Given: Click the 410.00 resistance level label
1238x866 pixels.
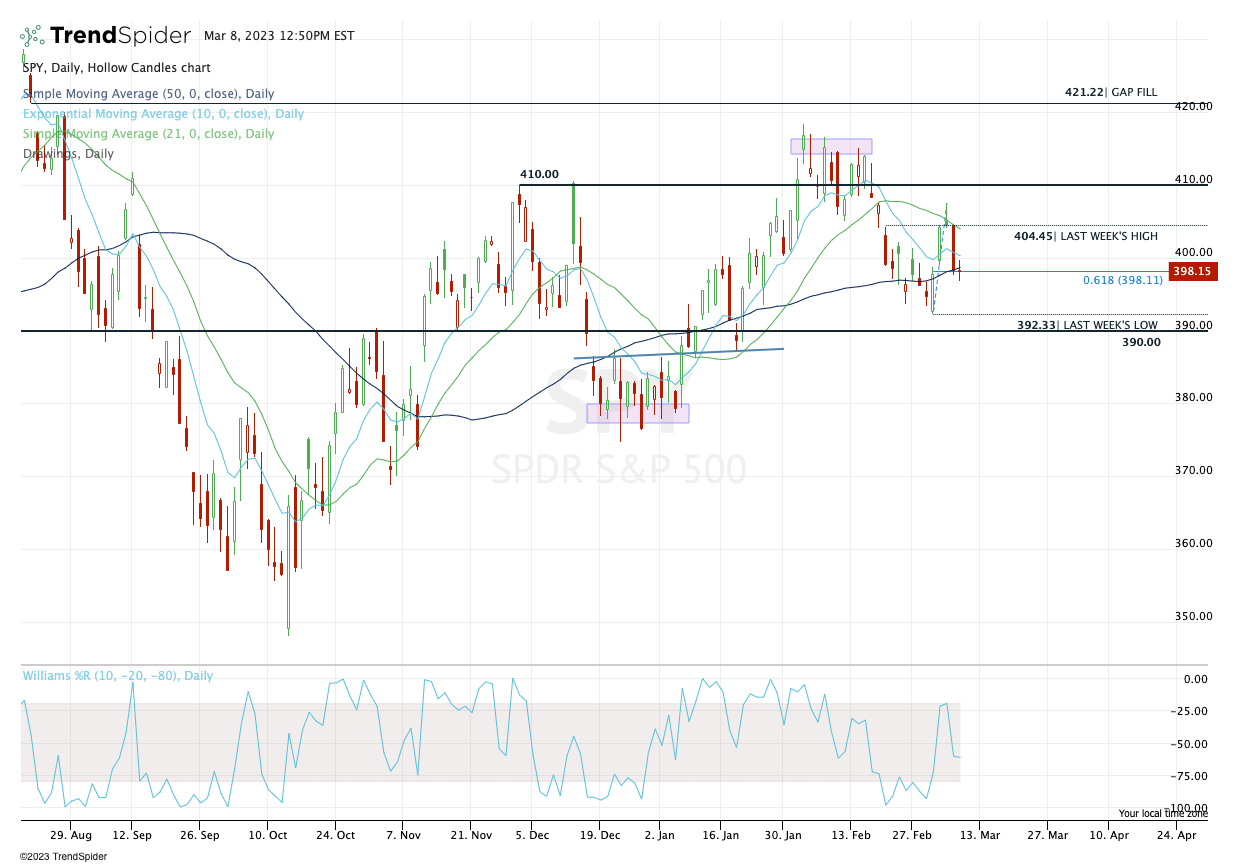Looking at the screenshot, I should [x=539, y=174].
